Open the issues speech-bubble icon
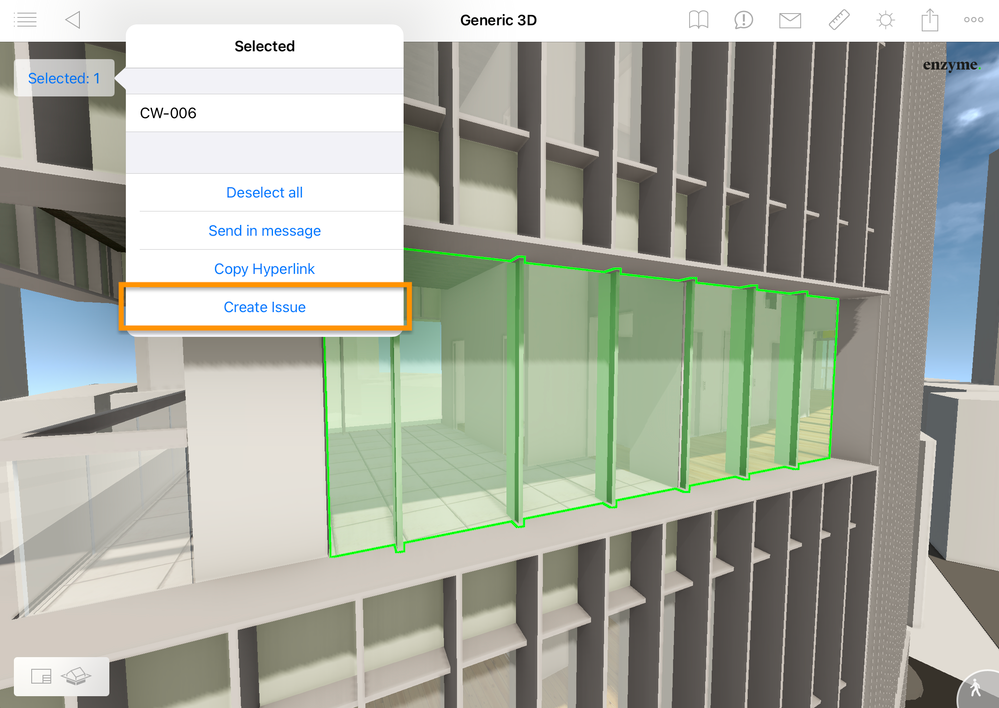 coord(744,20)
